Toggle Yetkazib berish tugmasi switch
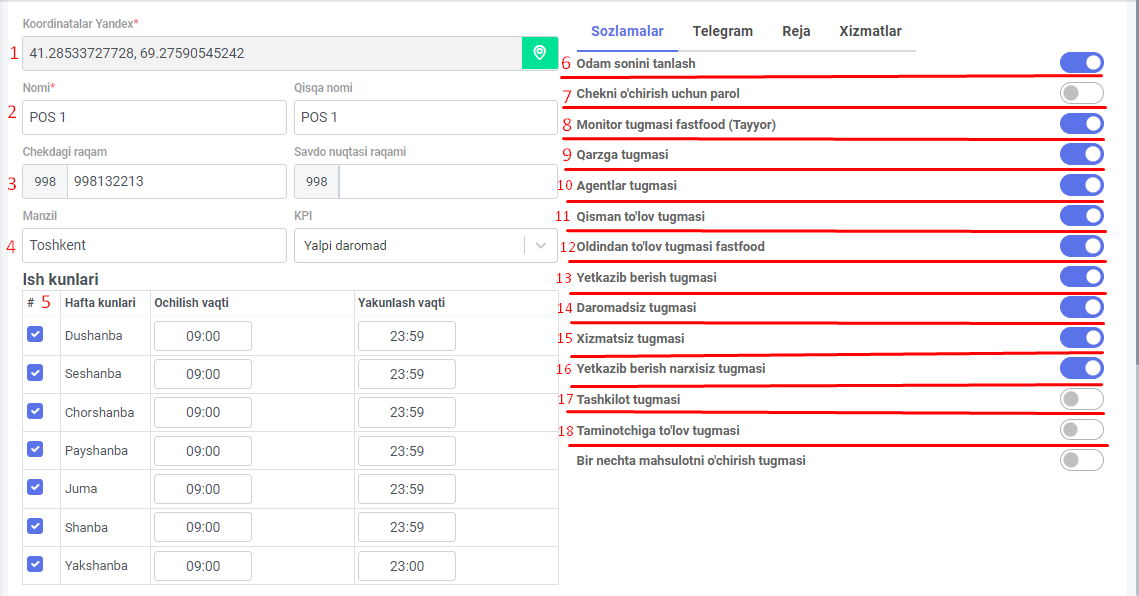The image size is (1139, 596). (1082, 277)
